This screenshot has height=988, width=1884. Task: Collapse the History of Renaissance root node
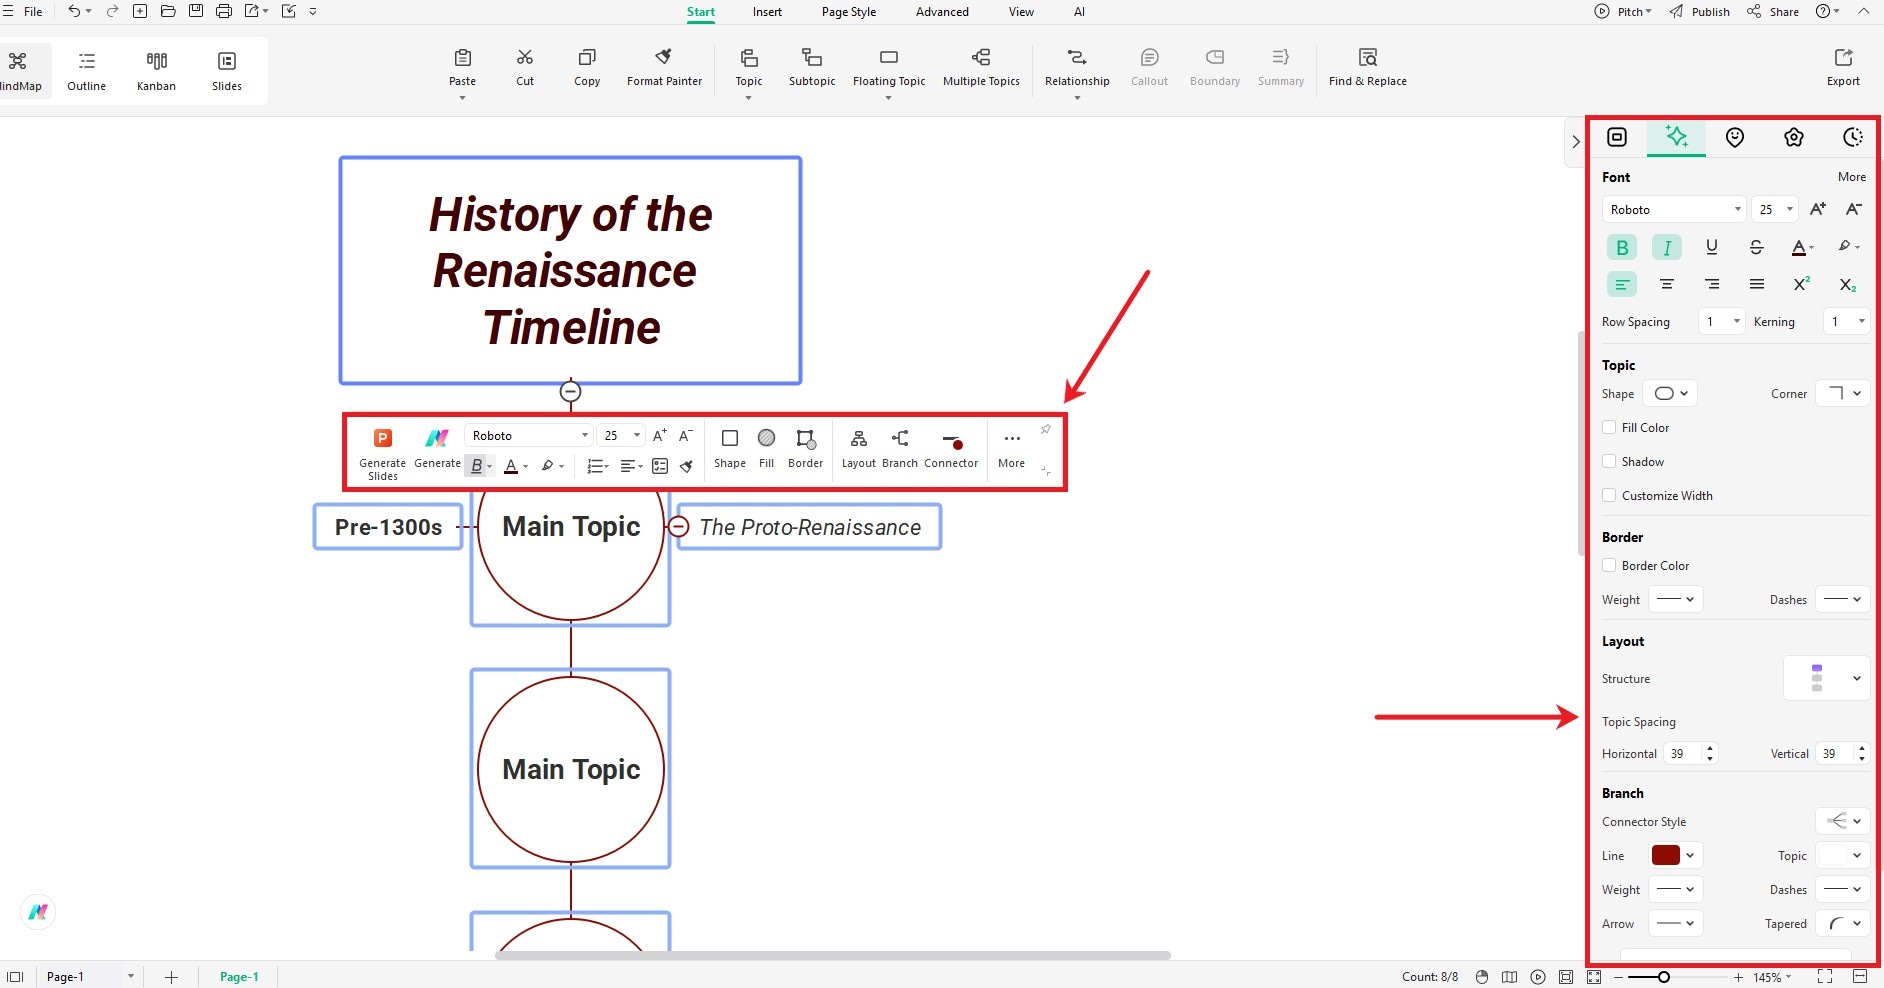tap(570, 391)
